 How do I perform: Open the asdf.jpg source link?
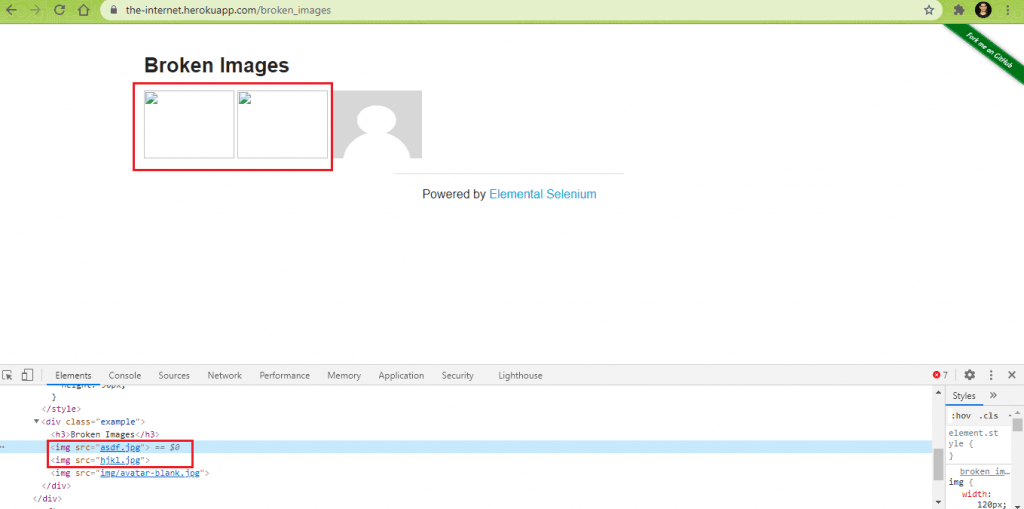[x=121, y=448]
